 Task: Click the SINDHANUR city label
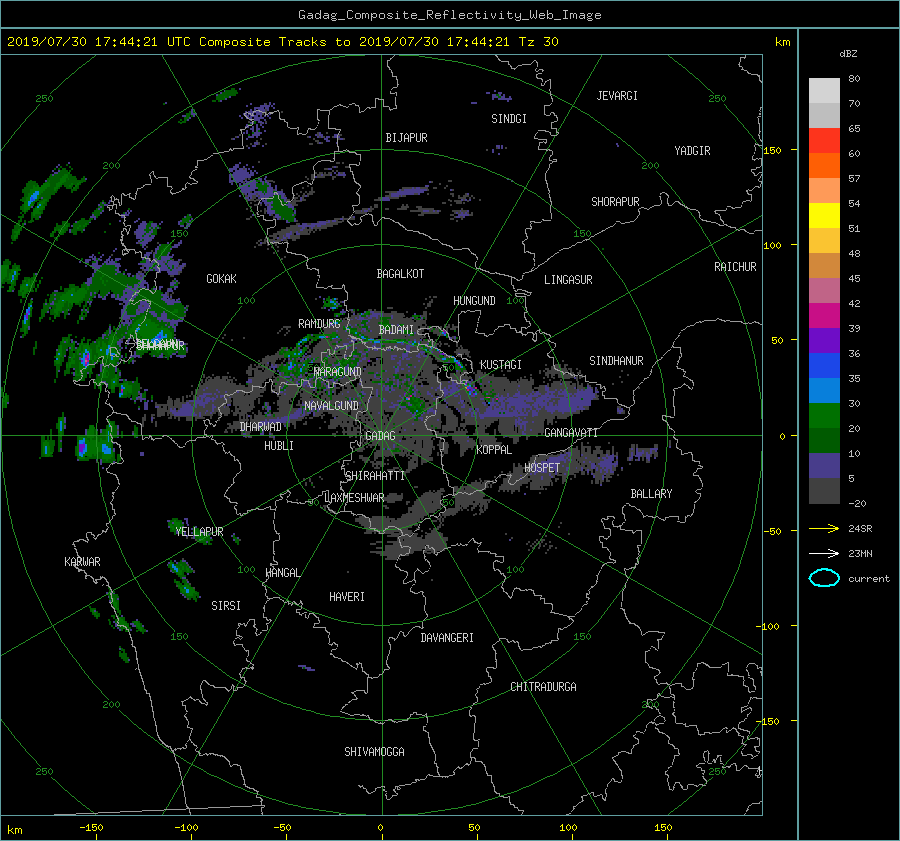[616, 361]
